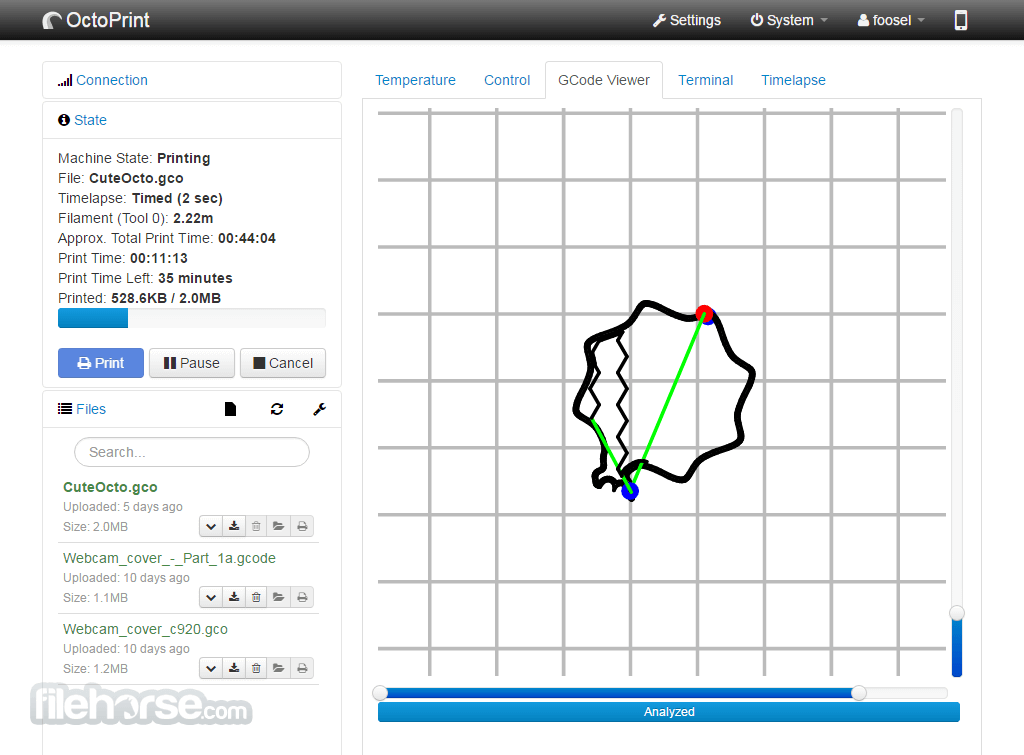Load CuteOcto.gco with folder icon

(x=279, y=526)
